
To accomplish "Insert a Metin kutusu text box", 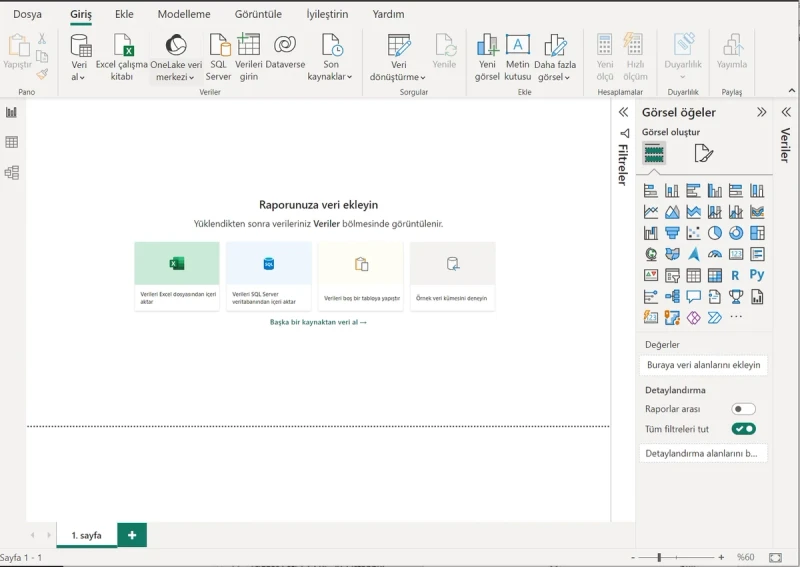I will click(x=517, y=57).
